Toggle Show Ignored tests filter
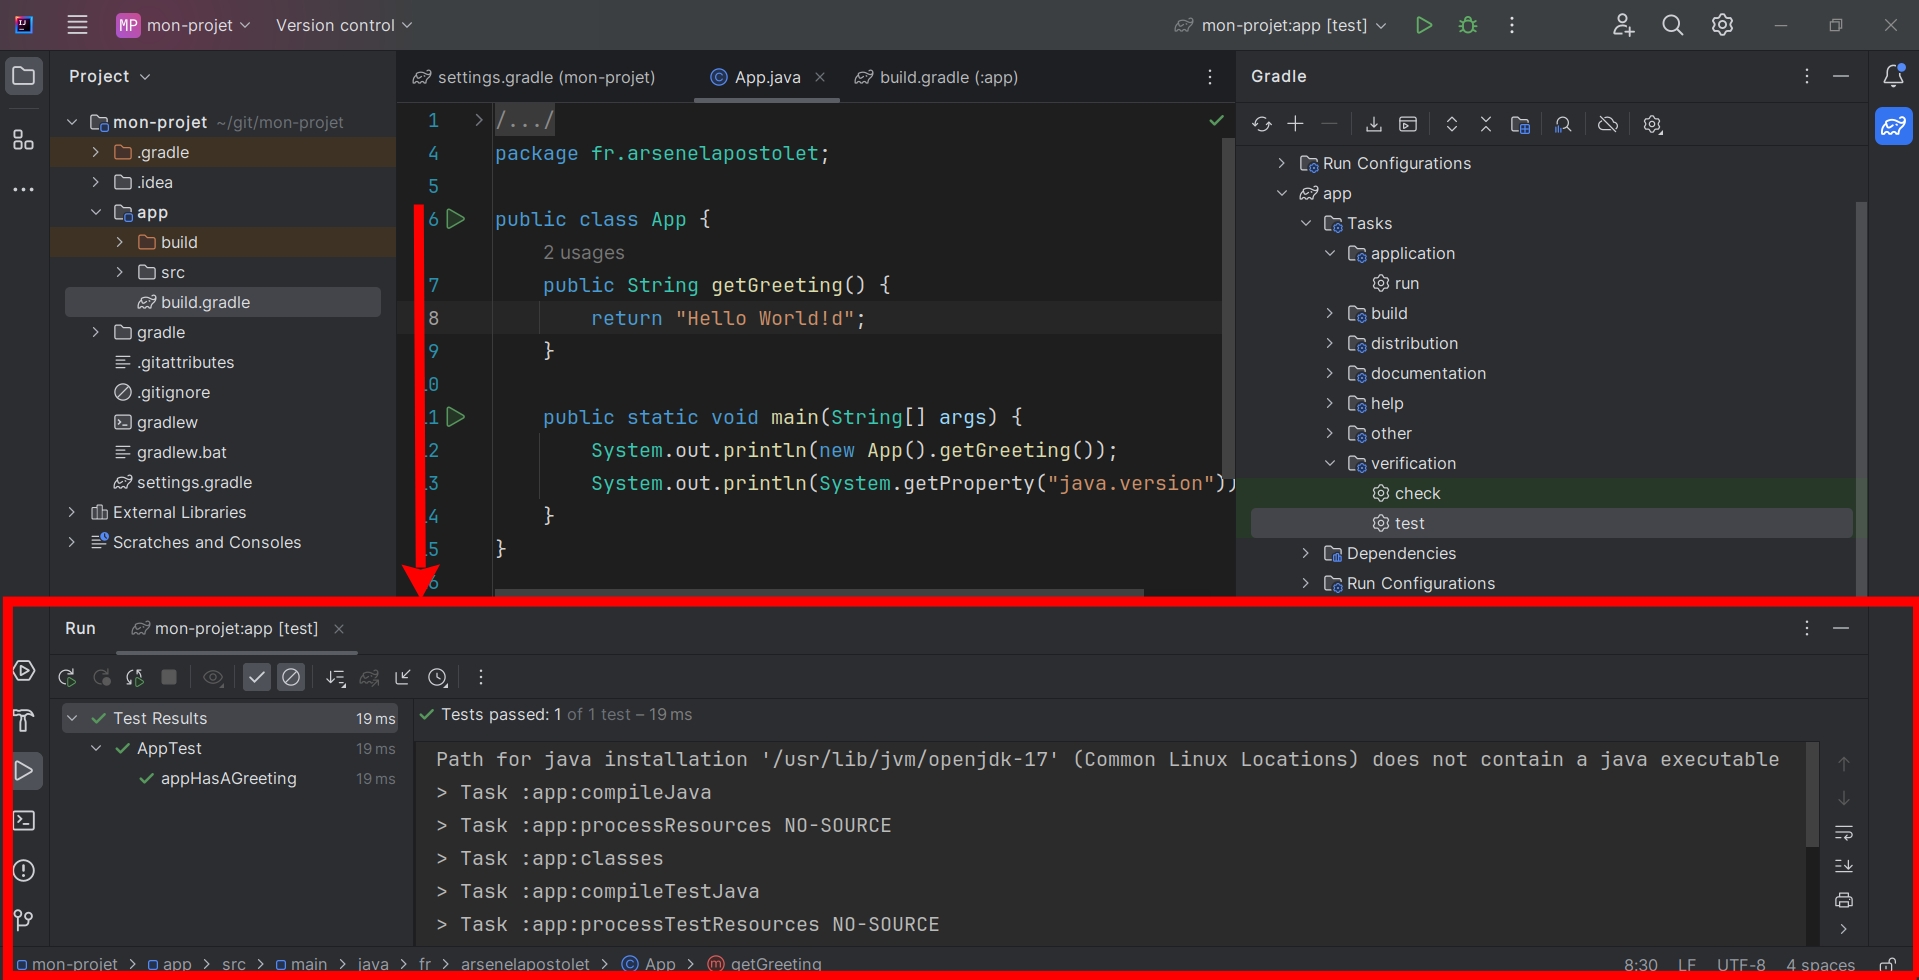This screenshot has height=980, width=1919. click(x=291, y=677)
